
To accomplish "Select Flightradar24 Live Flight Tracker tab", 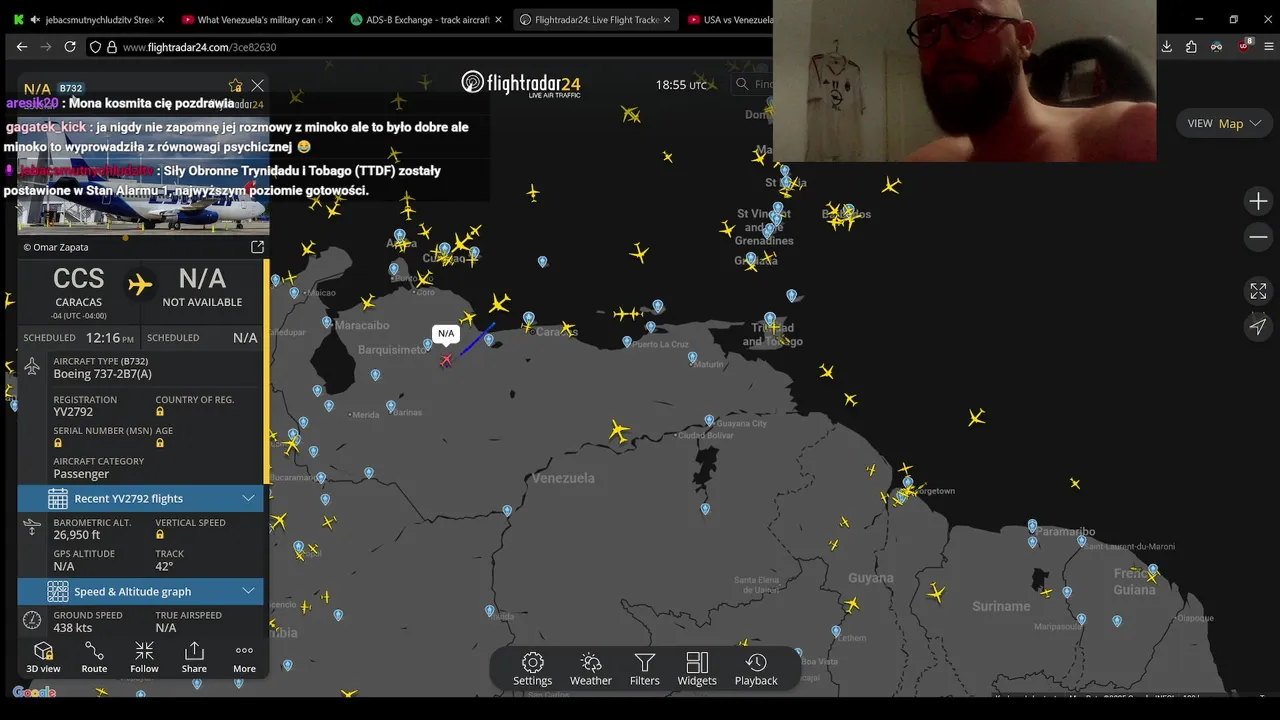I will click(597, 20).
